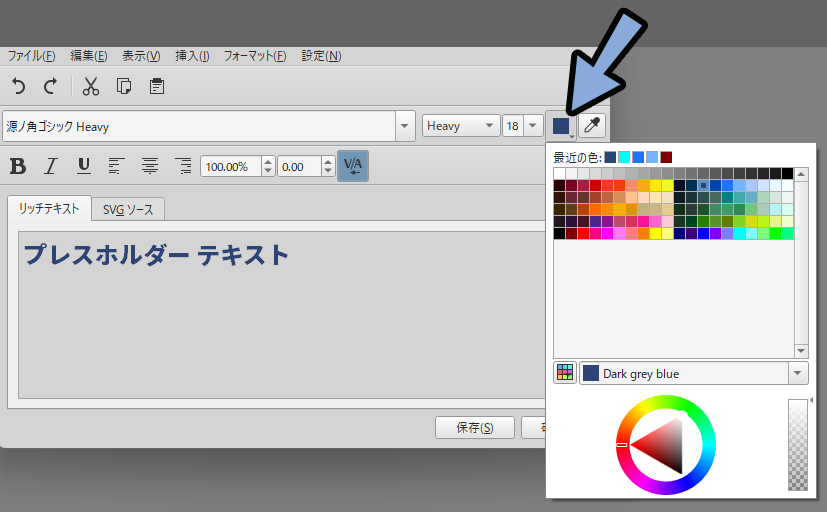Switch to the SVG ソース tab
This screenshot has width=827, height=512.
point(128,209)
